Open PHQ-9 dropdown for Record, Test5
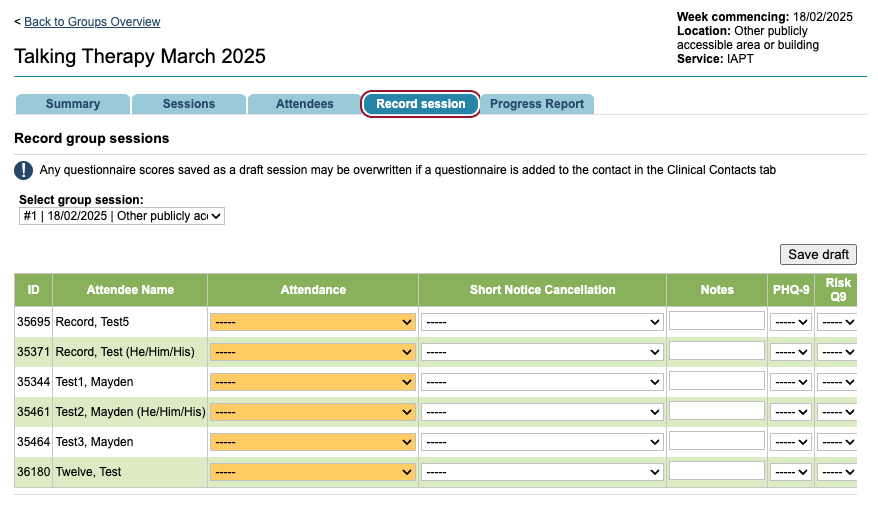Screen dimensions: 878x510 pyautogui.click(x=791, y=322)
